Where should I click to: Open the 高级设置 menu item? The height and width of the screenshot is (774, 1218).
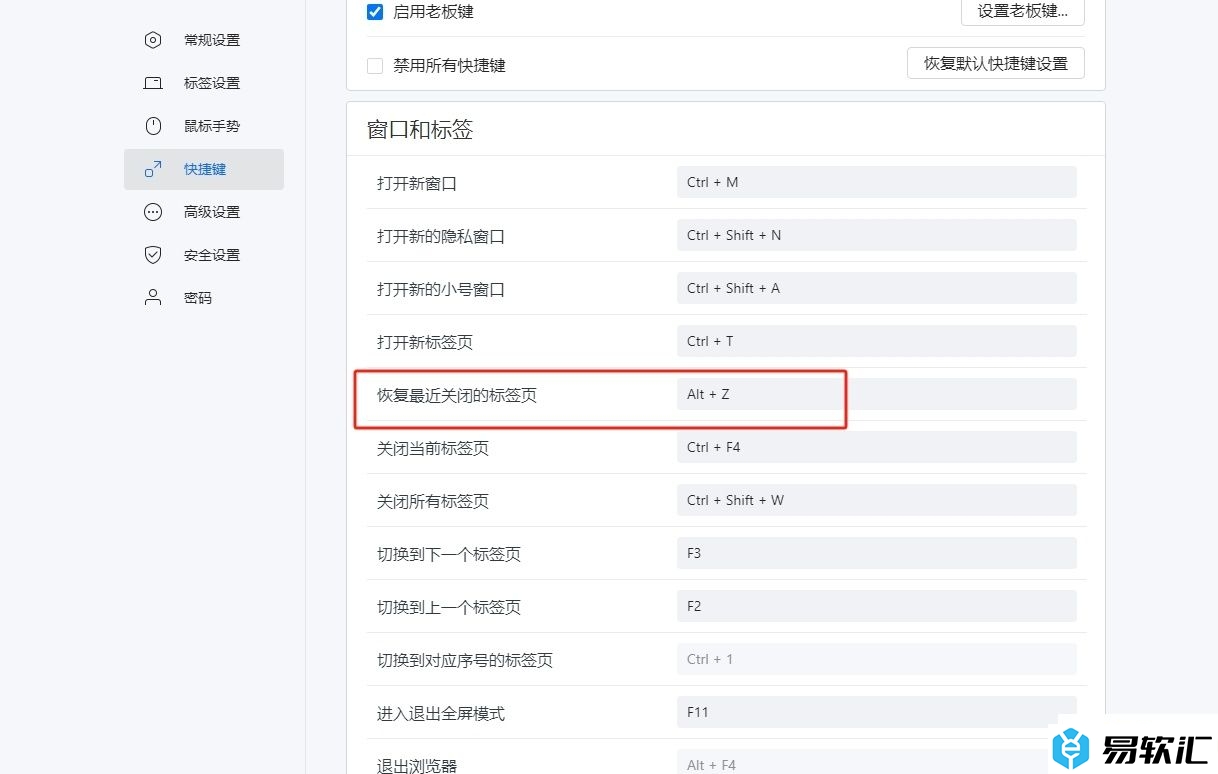[x=212, y=212]
